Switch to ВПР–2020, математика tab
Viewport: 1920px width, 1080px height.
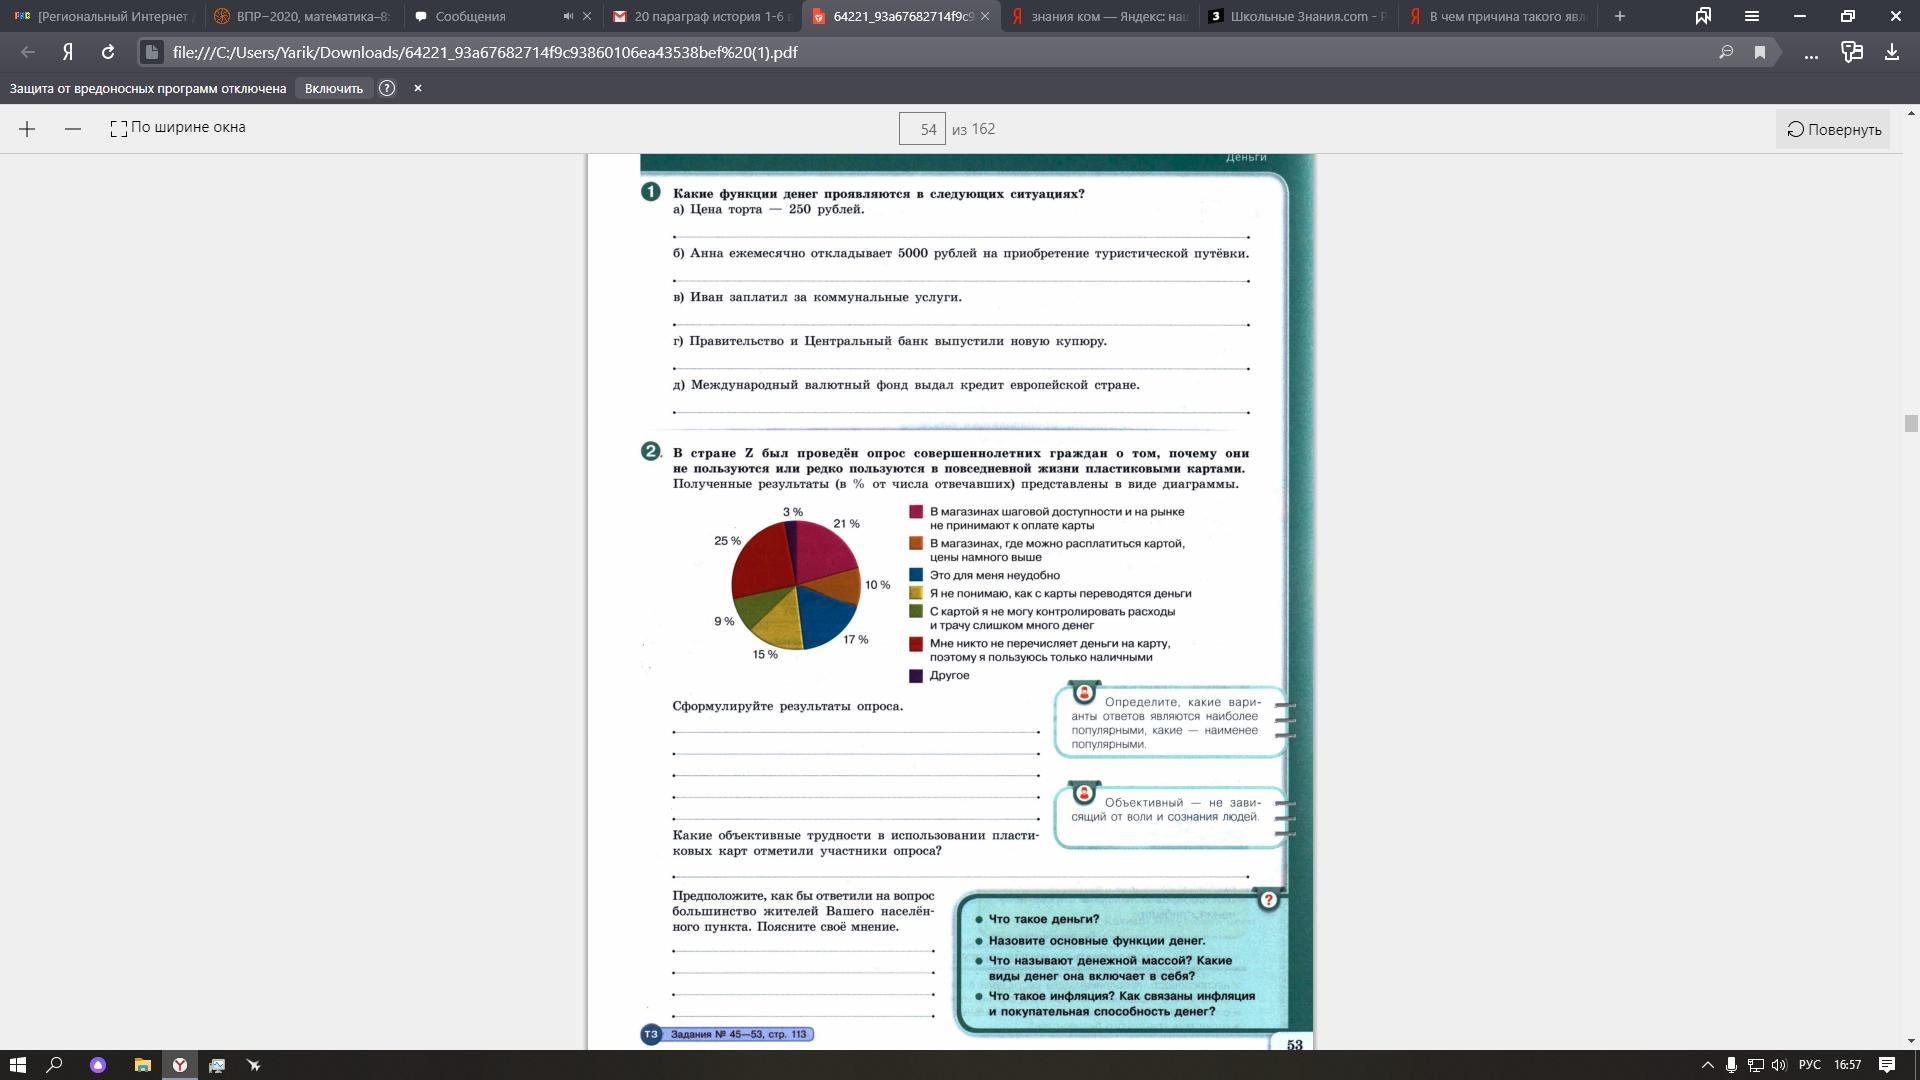(x=304, y=16)
